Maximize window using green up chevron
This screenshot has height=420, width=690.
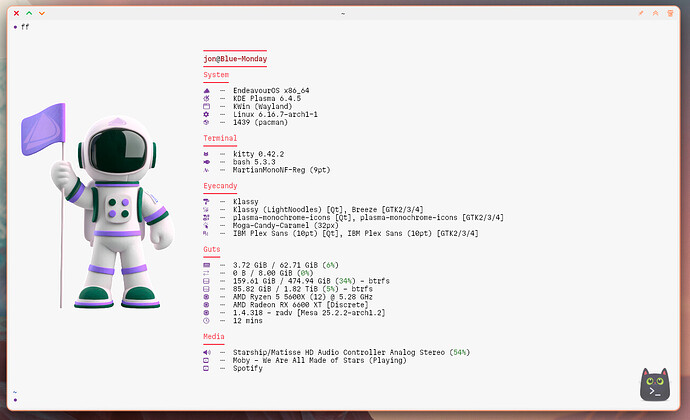29,13
